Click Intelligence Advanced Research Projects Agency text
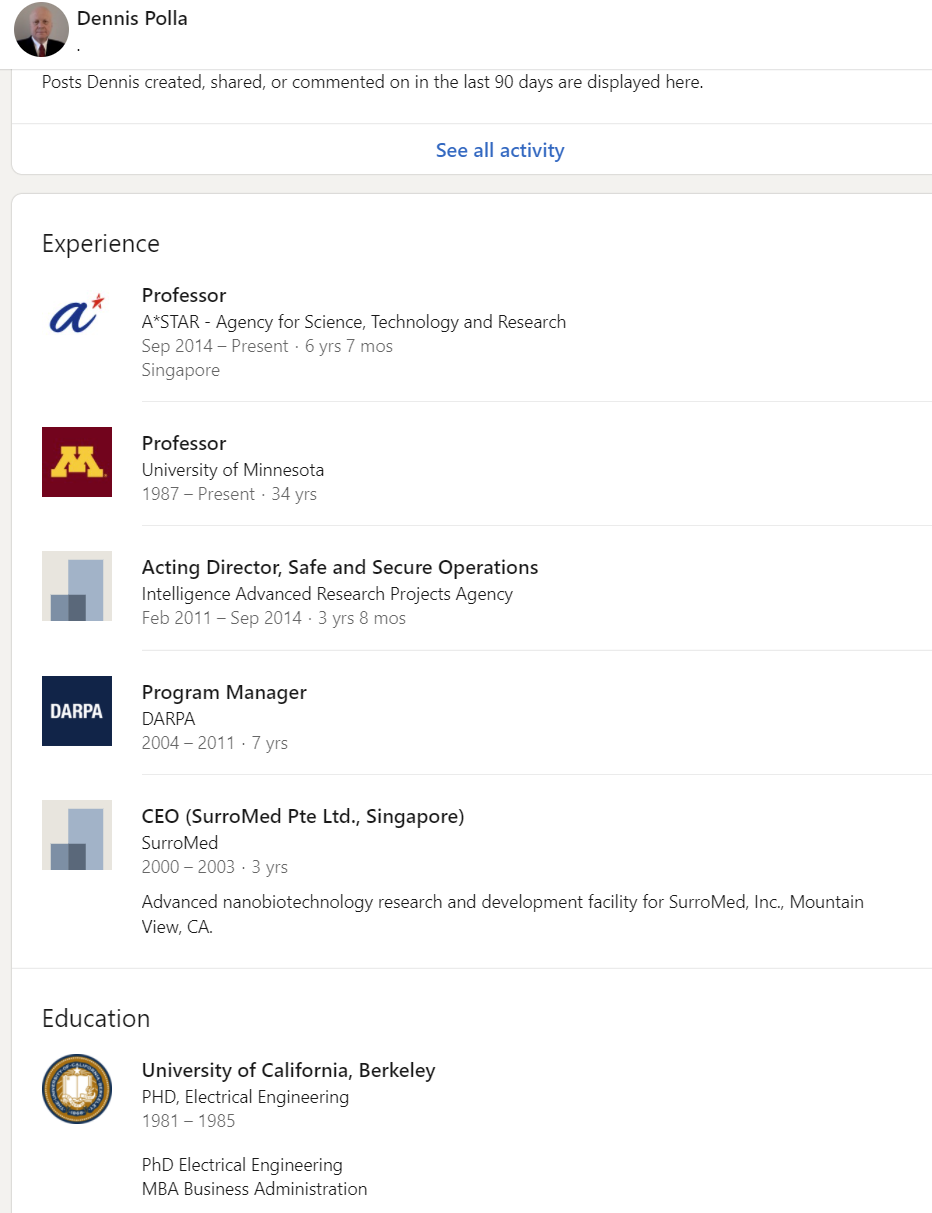932x1213 pixels. [327, 594]
